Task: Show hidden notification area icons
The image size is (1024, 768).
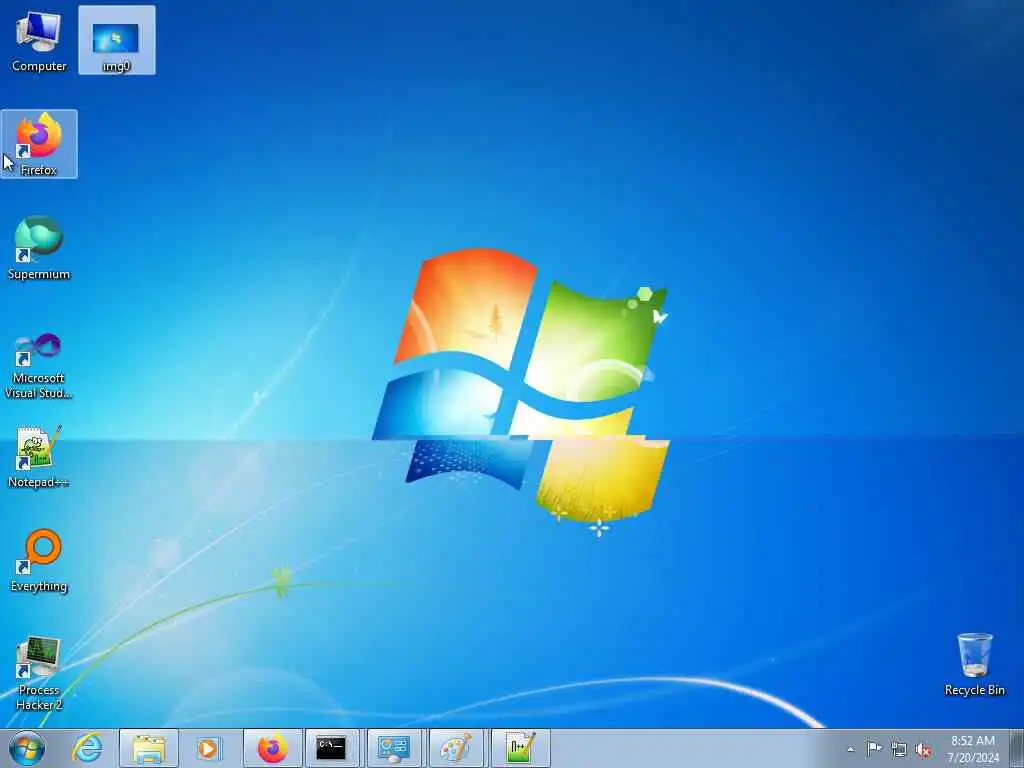Action: [850, 749]
